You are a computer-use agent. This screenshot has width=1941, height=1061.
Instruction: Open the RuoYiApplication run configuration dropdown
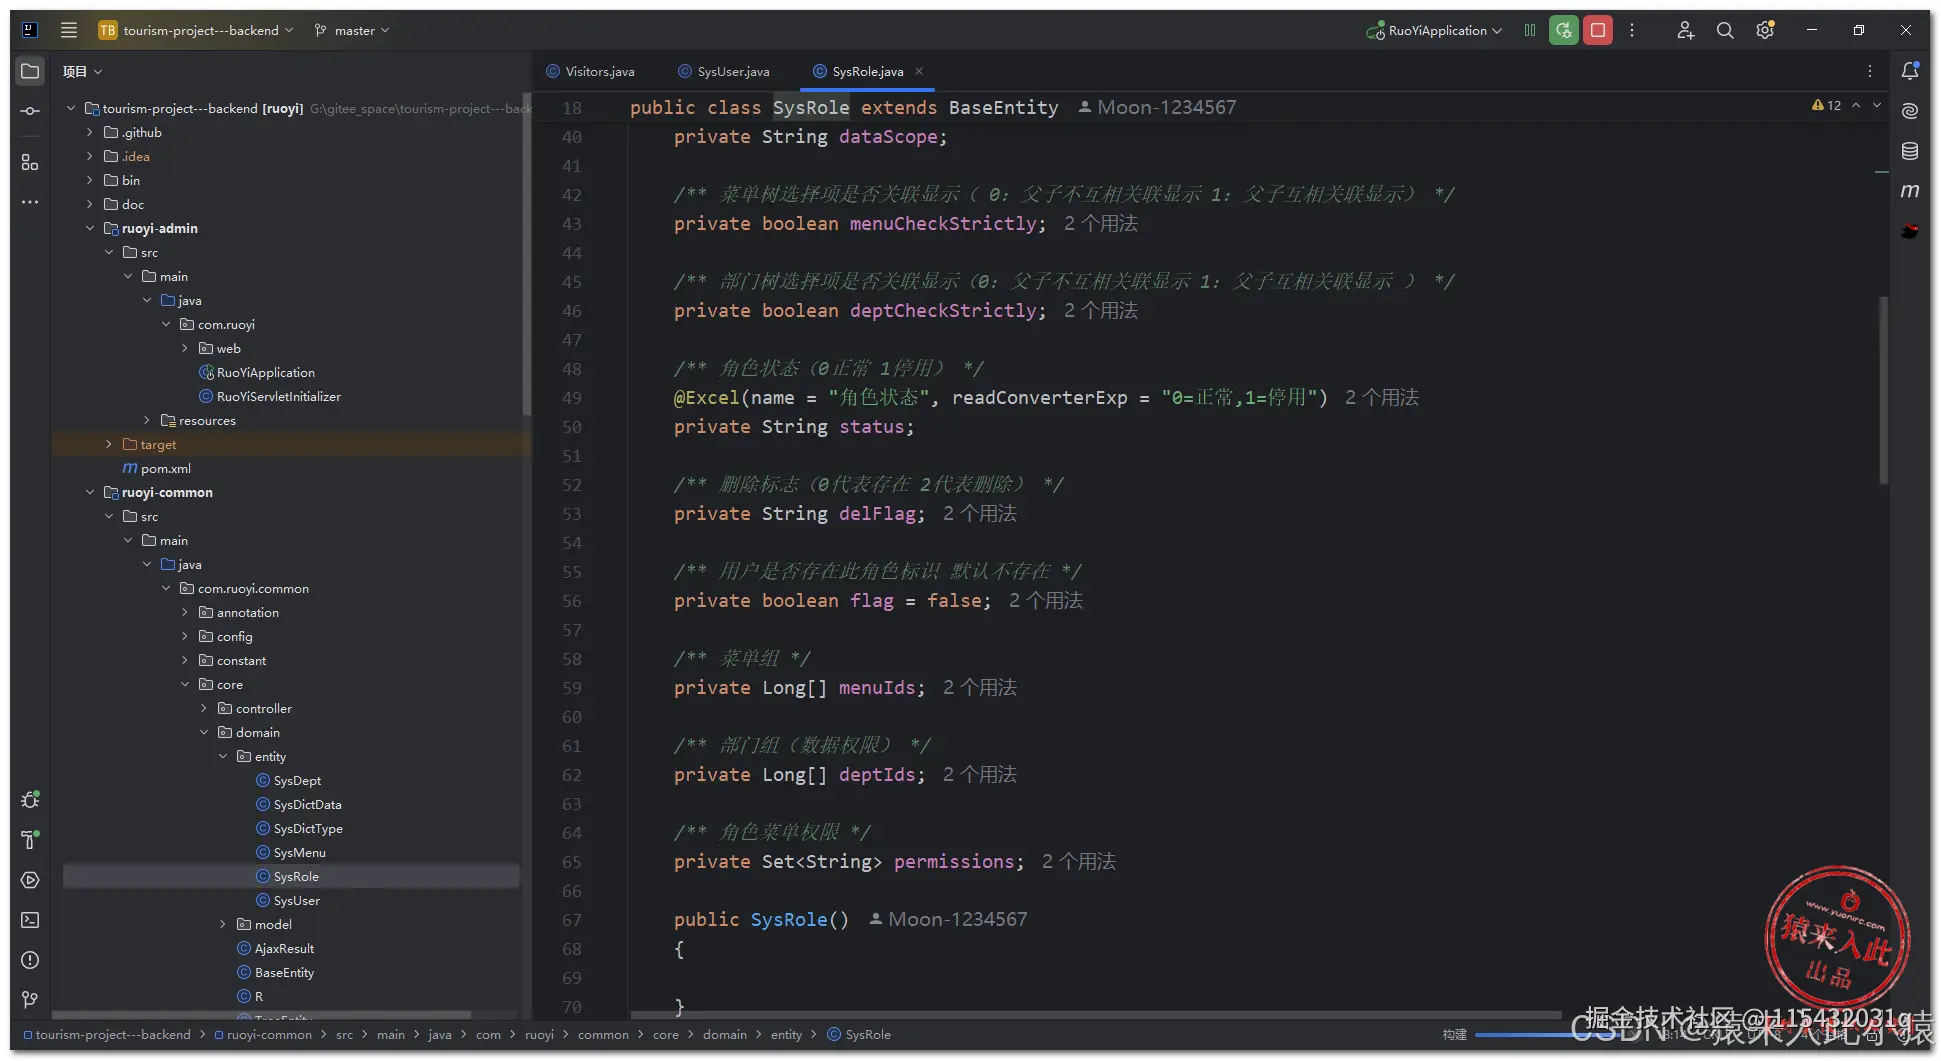[1435, 30]
